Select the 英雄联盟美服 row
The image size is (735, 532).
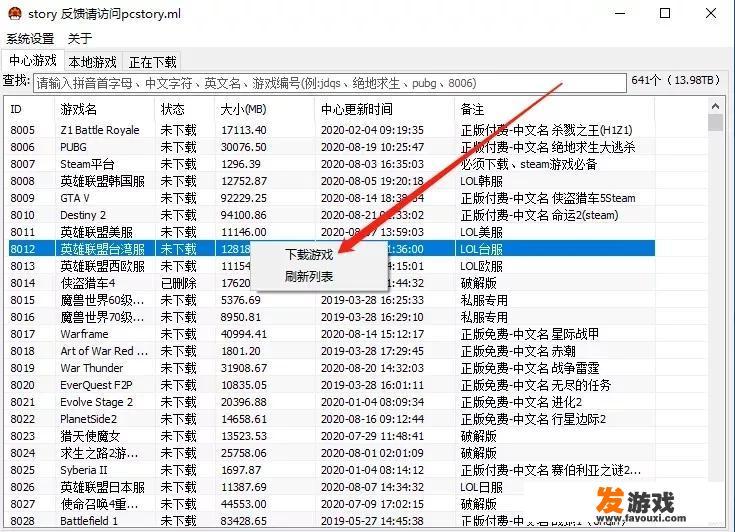[x=331, y=232]
